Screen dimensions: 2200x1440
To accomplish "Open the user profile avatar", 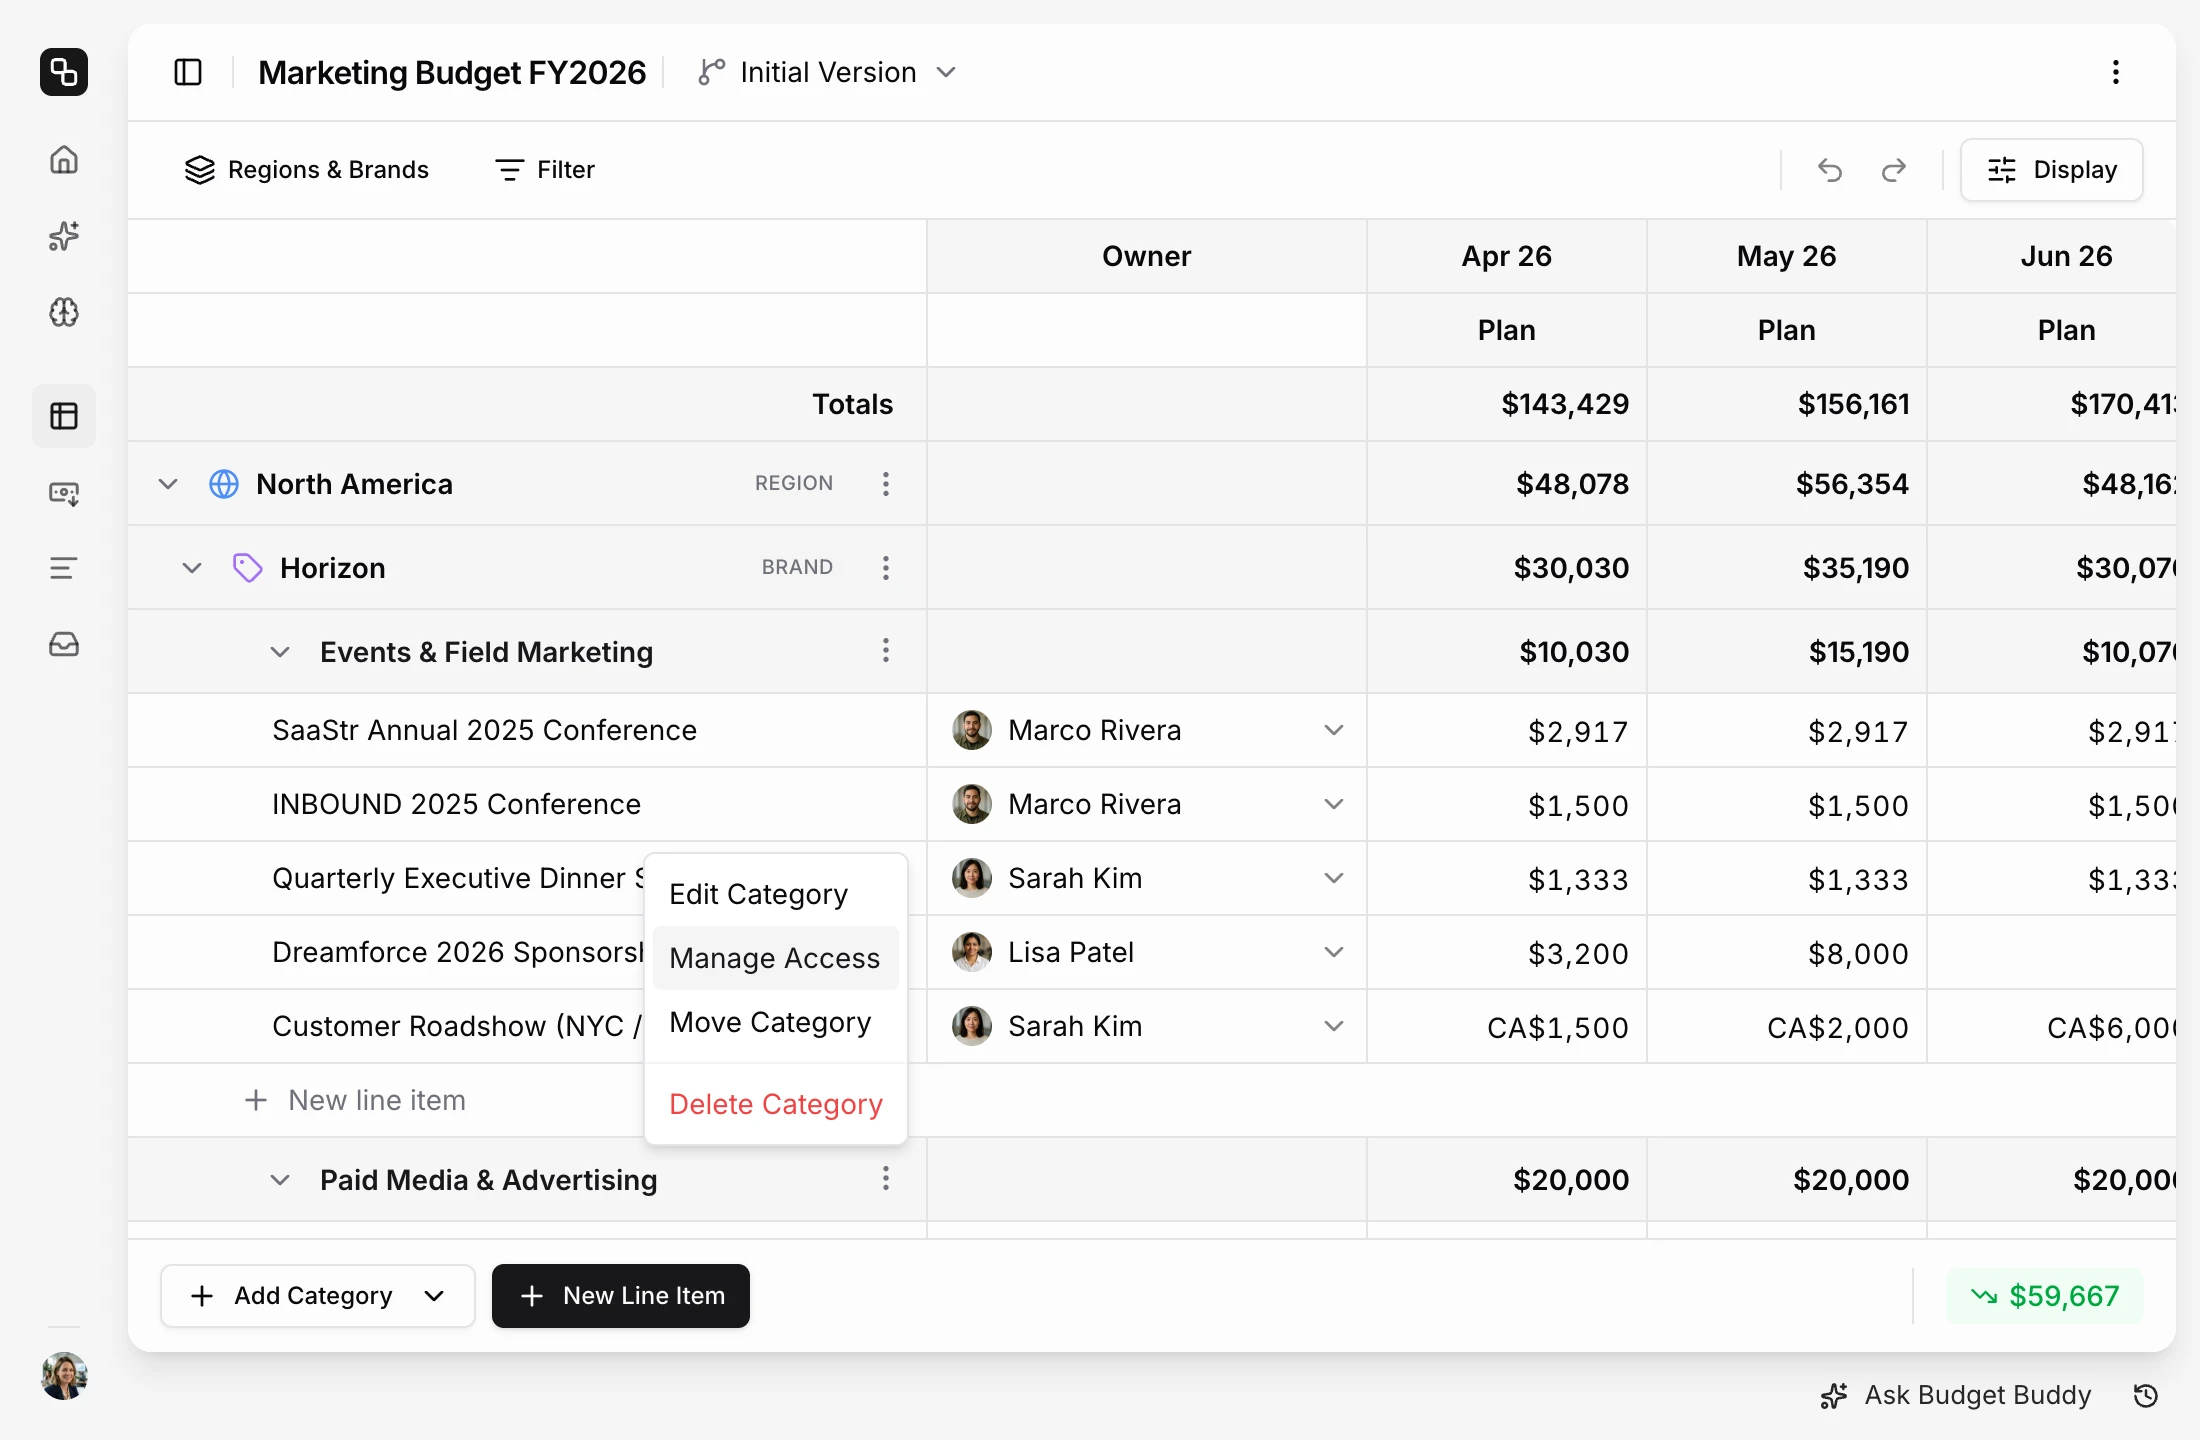I will coord(64,1376).
